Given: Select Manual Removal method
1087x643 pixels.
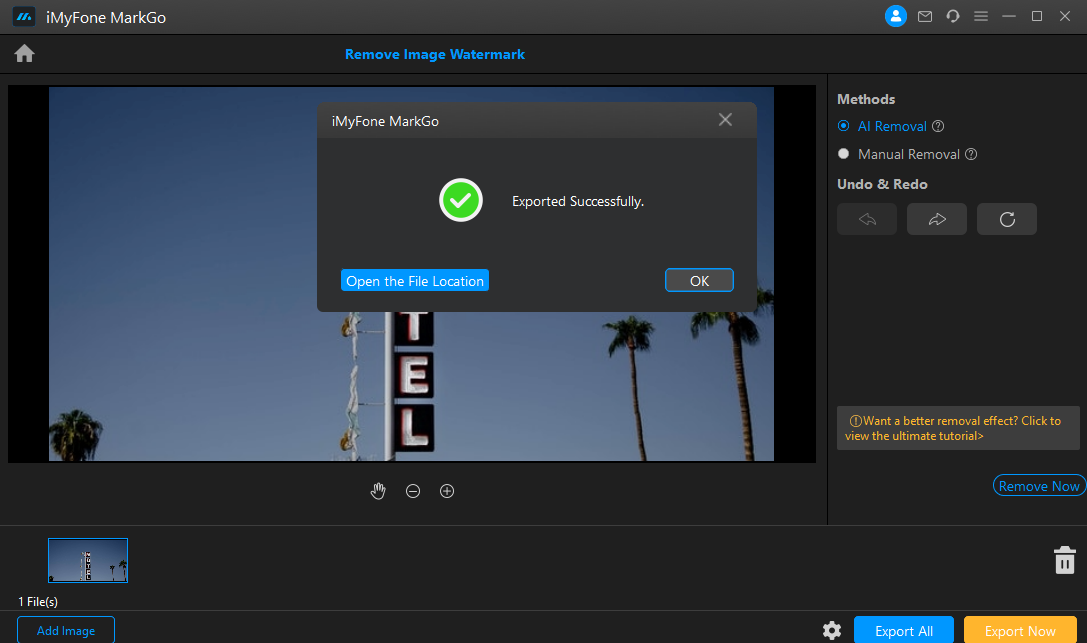Looking at the screenshot, I should [844, 154].
